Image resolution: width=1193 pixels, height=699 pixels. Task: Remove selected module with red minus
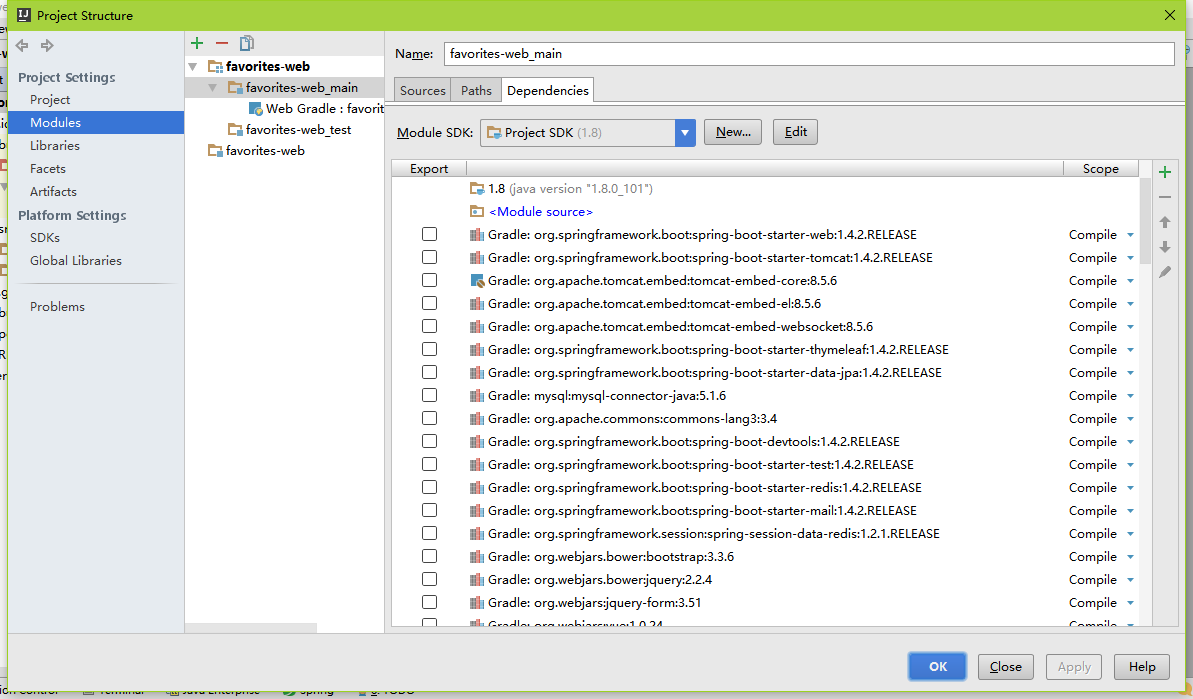[x=221, y=43]
